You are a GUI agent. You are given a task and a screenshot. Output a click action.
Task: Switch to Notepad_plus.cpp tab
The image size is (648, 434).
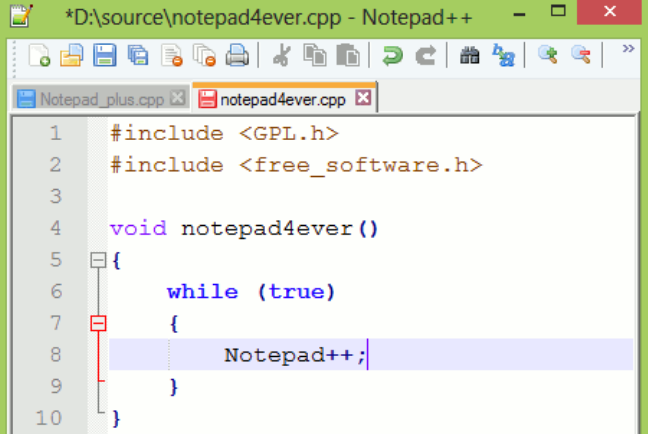click(x=101, y=99)
